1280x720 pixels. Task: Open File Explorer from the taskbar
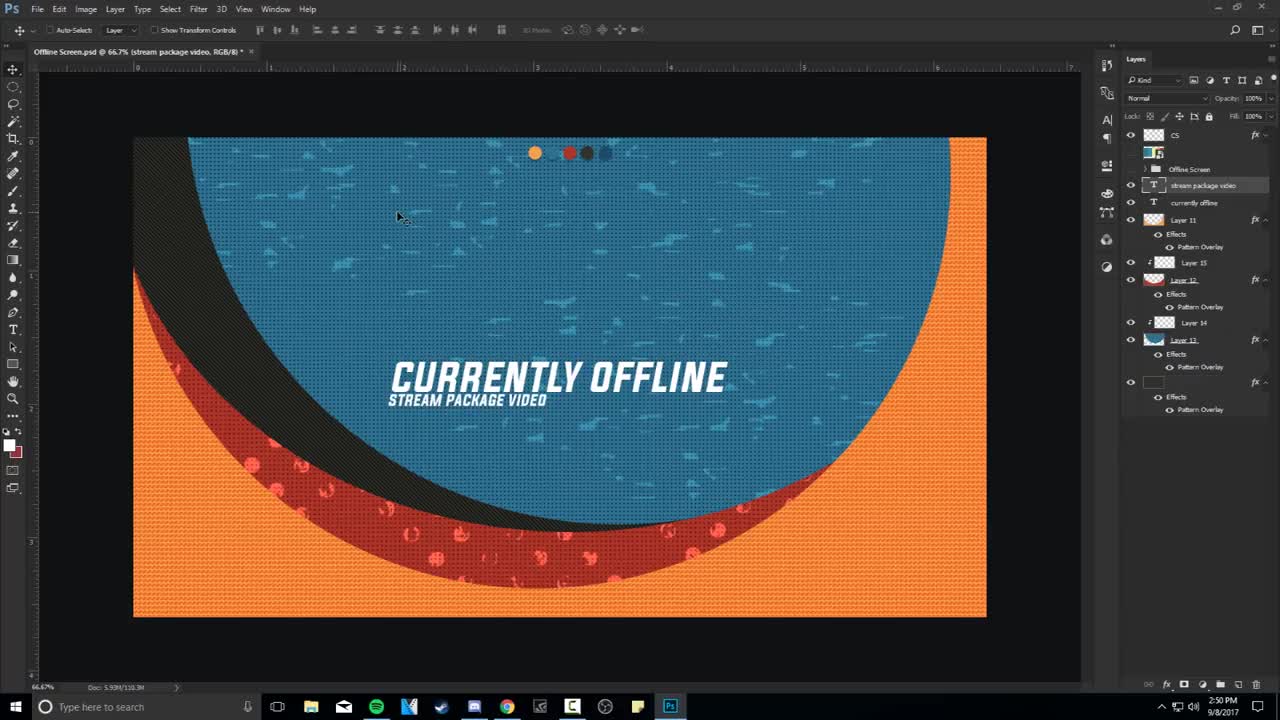[311, 707]
